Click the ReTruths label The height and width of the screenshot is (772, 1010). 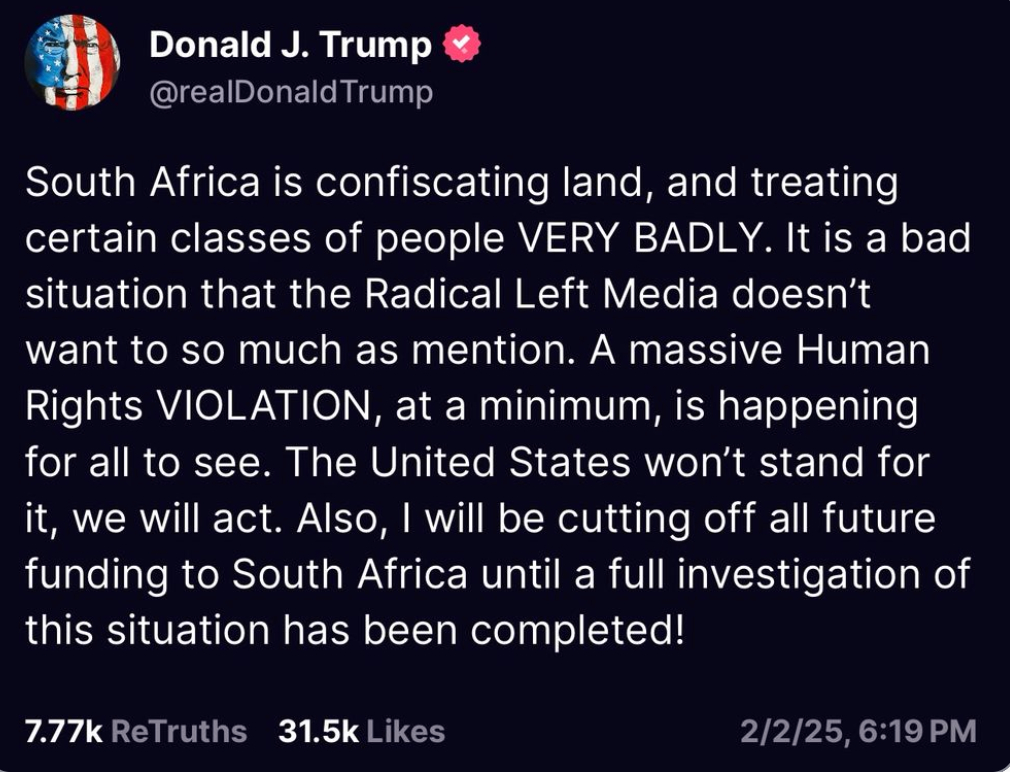pos(178,731)
